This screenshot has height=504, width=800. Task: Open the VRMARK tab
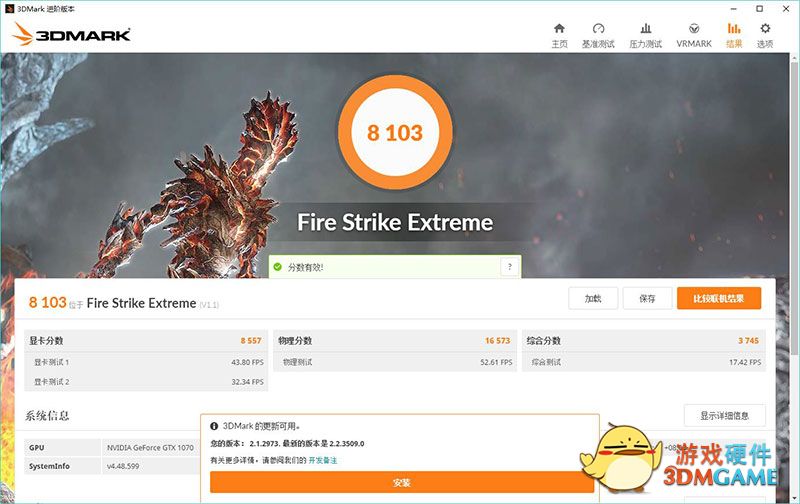[694, 36]
